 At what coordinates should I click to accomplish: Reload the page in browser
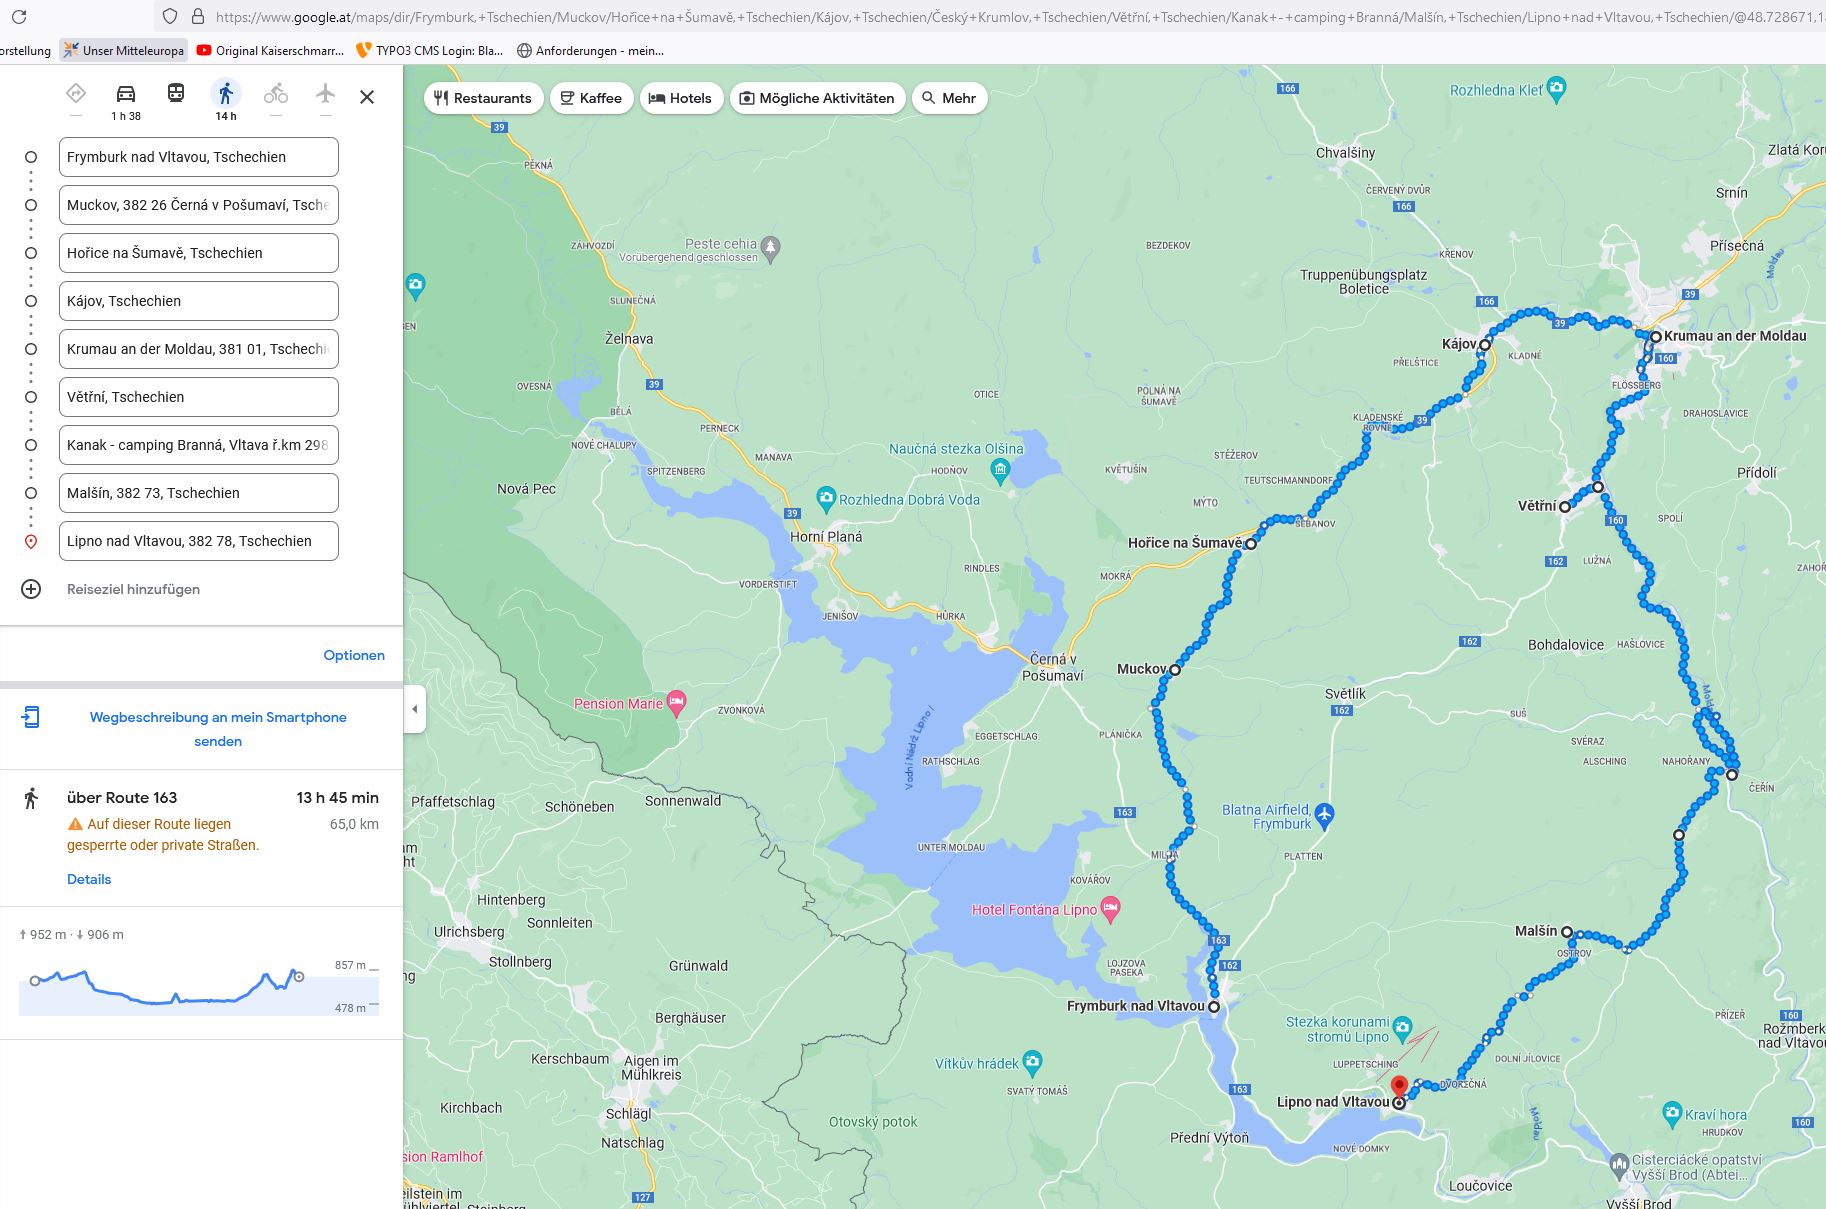tap(18, 16)
